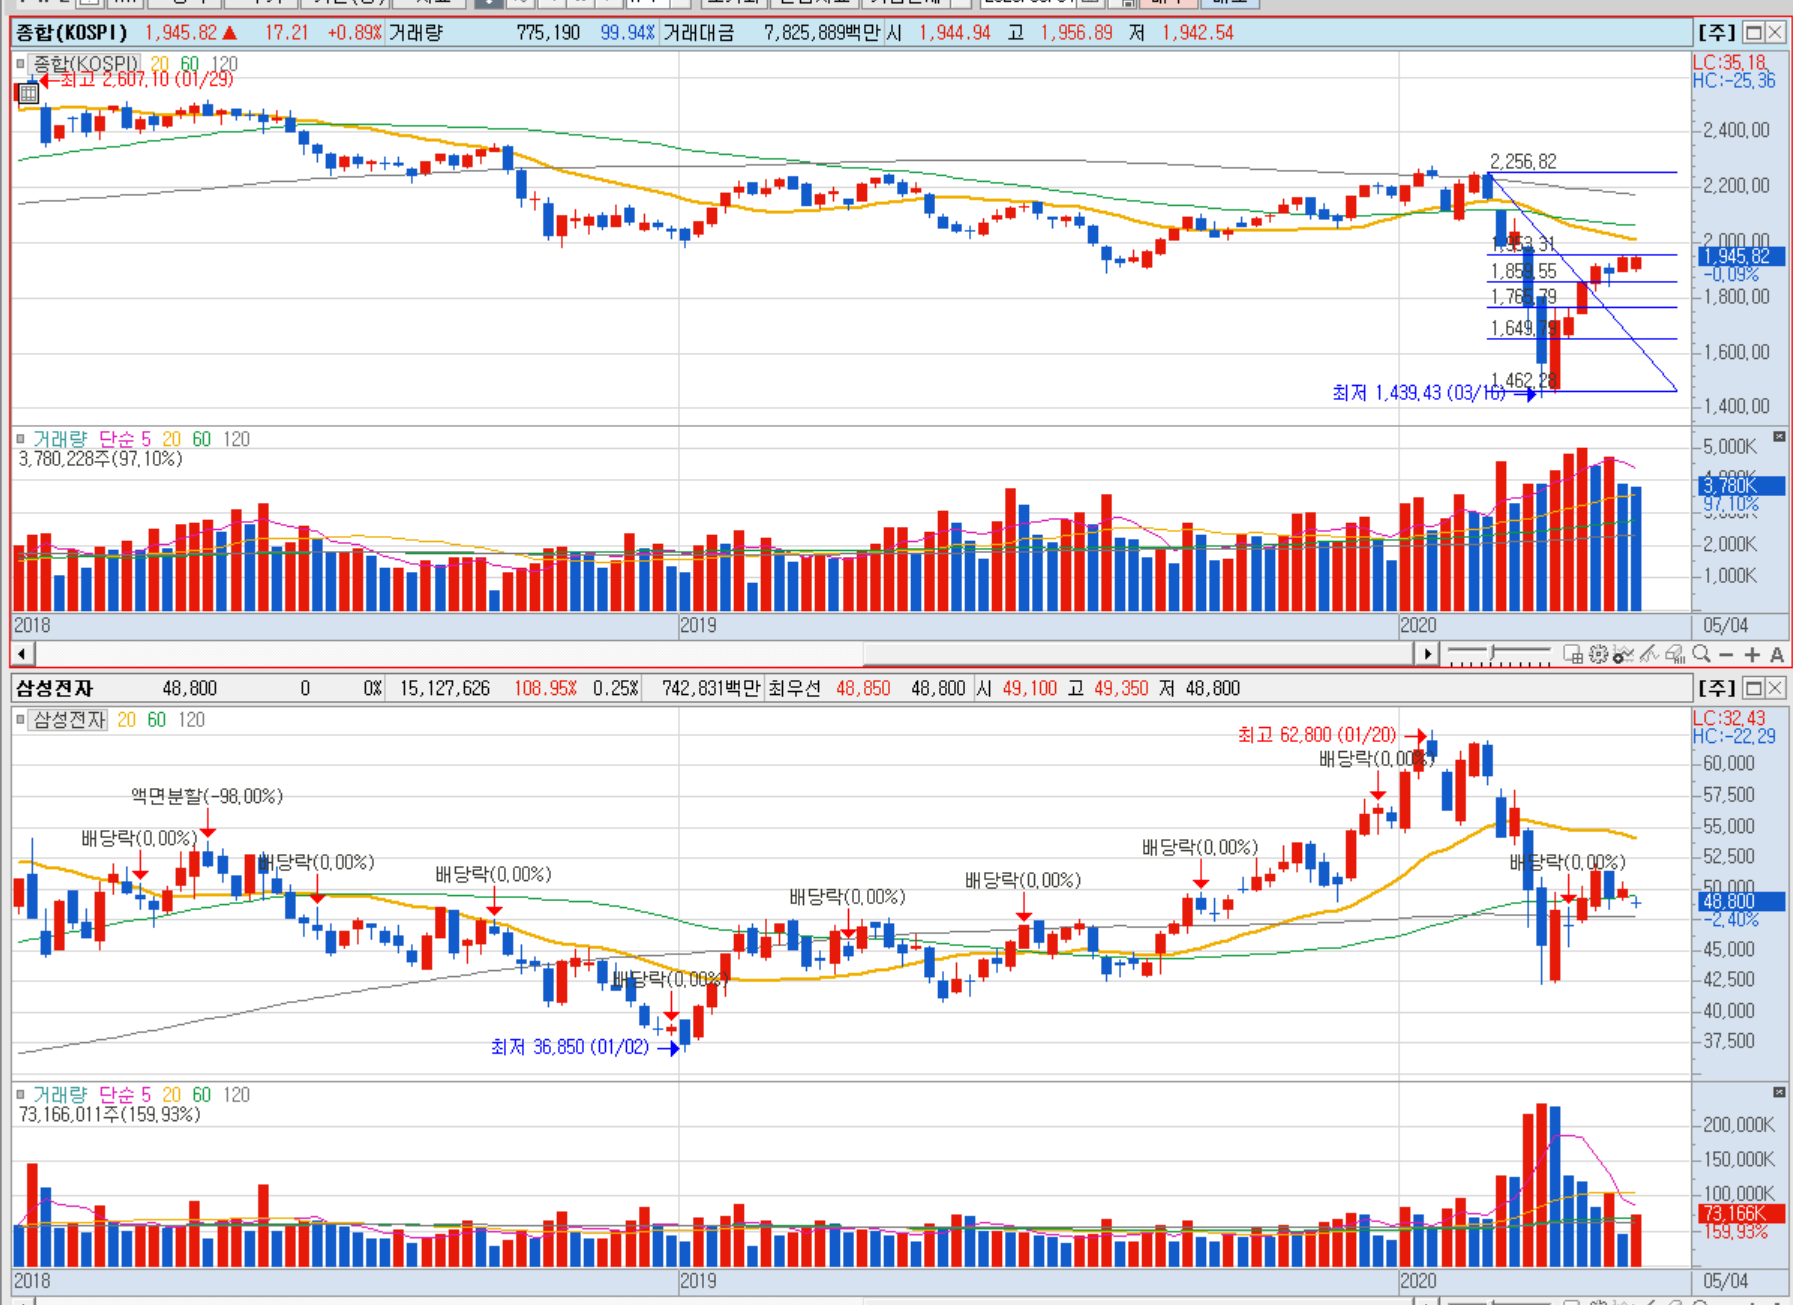Maximize the KOSPI chart pane
Image resolution: width=1793 pixels, height=1305 pixels.
(1753, 33)
